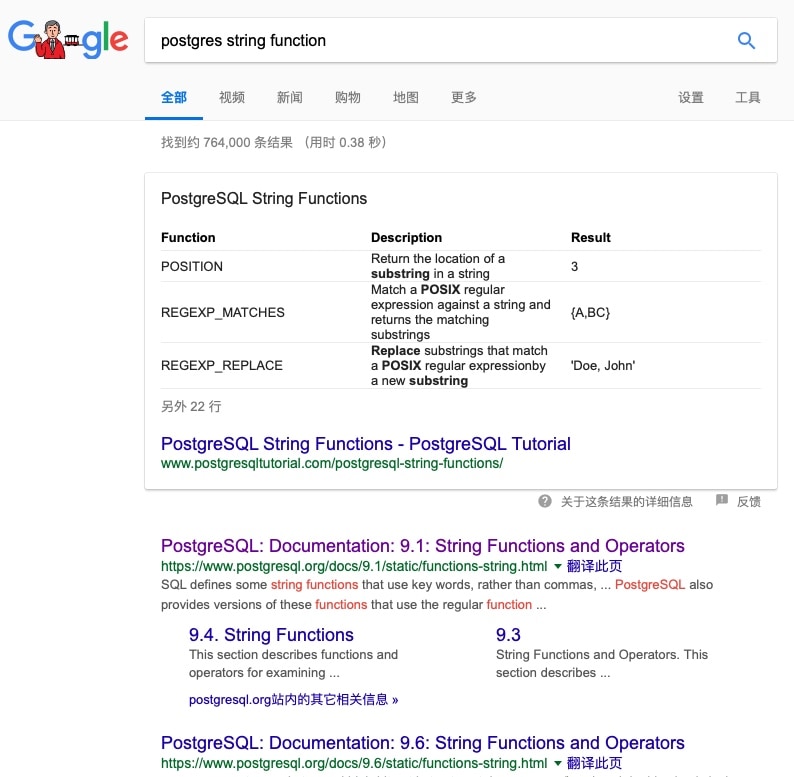
Task: Click the 9.3 sitelink
Action: [508, 635]
